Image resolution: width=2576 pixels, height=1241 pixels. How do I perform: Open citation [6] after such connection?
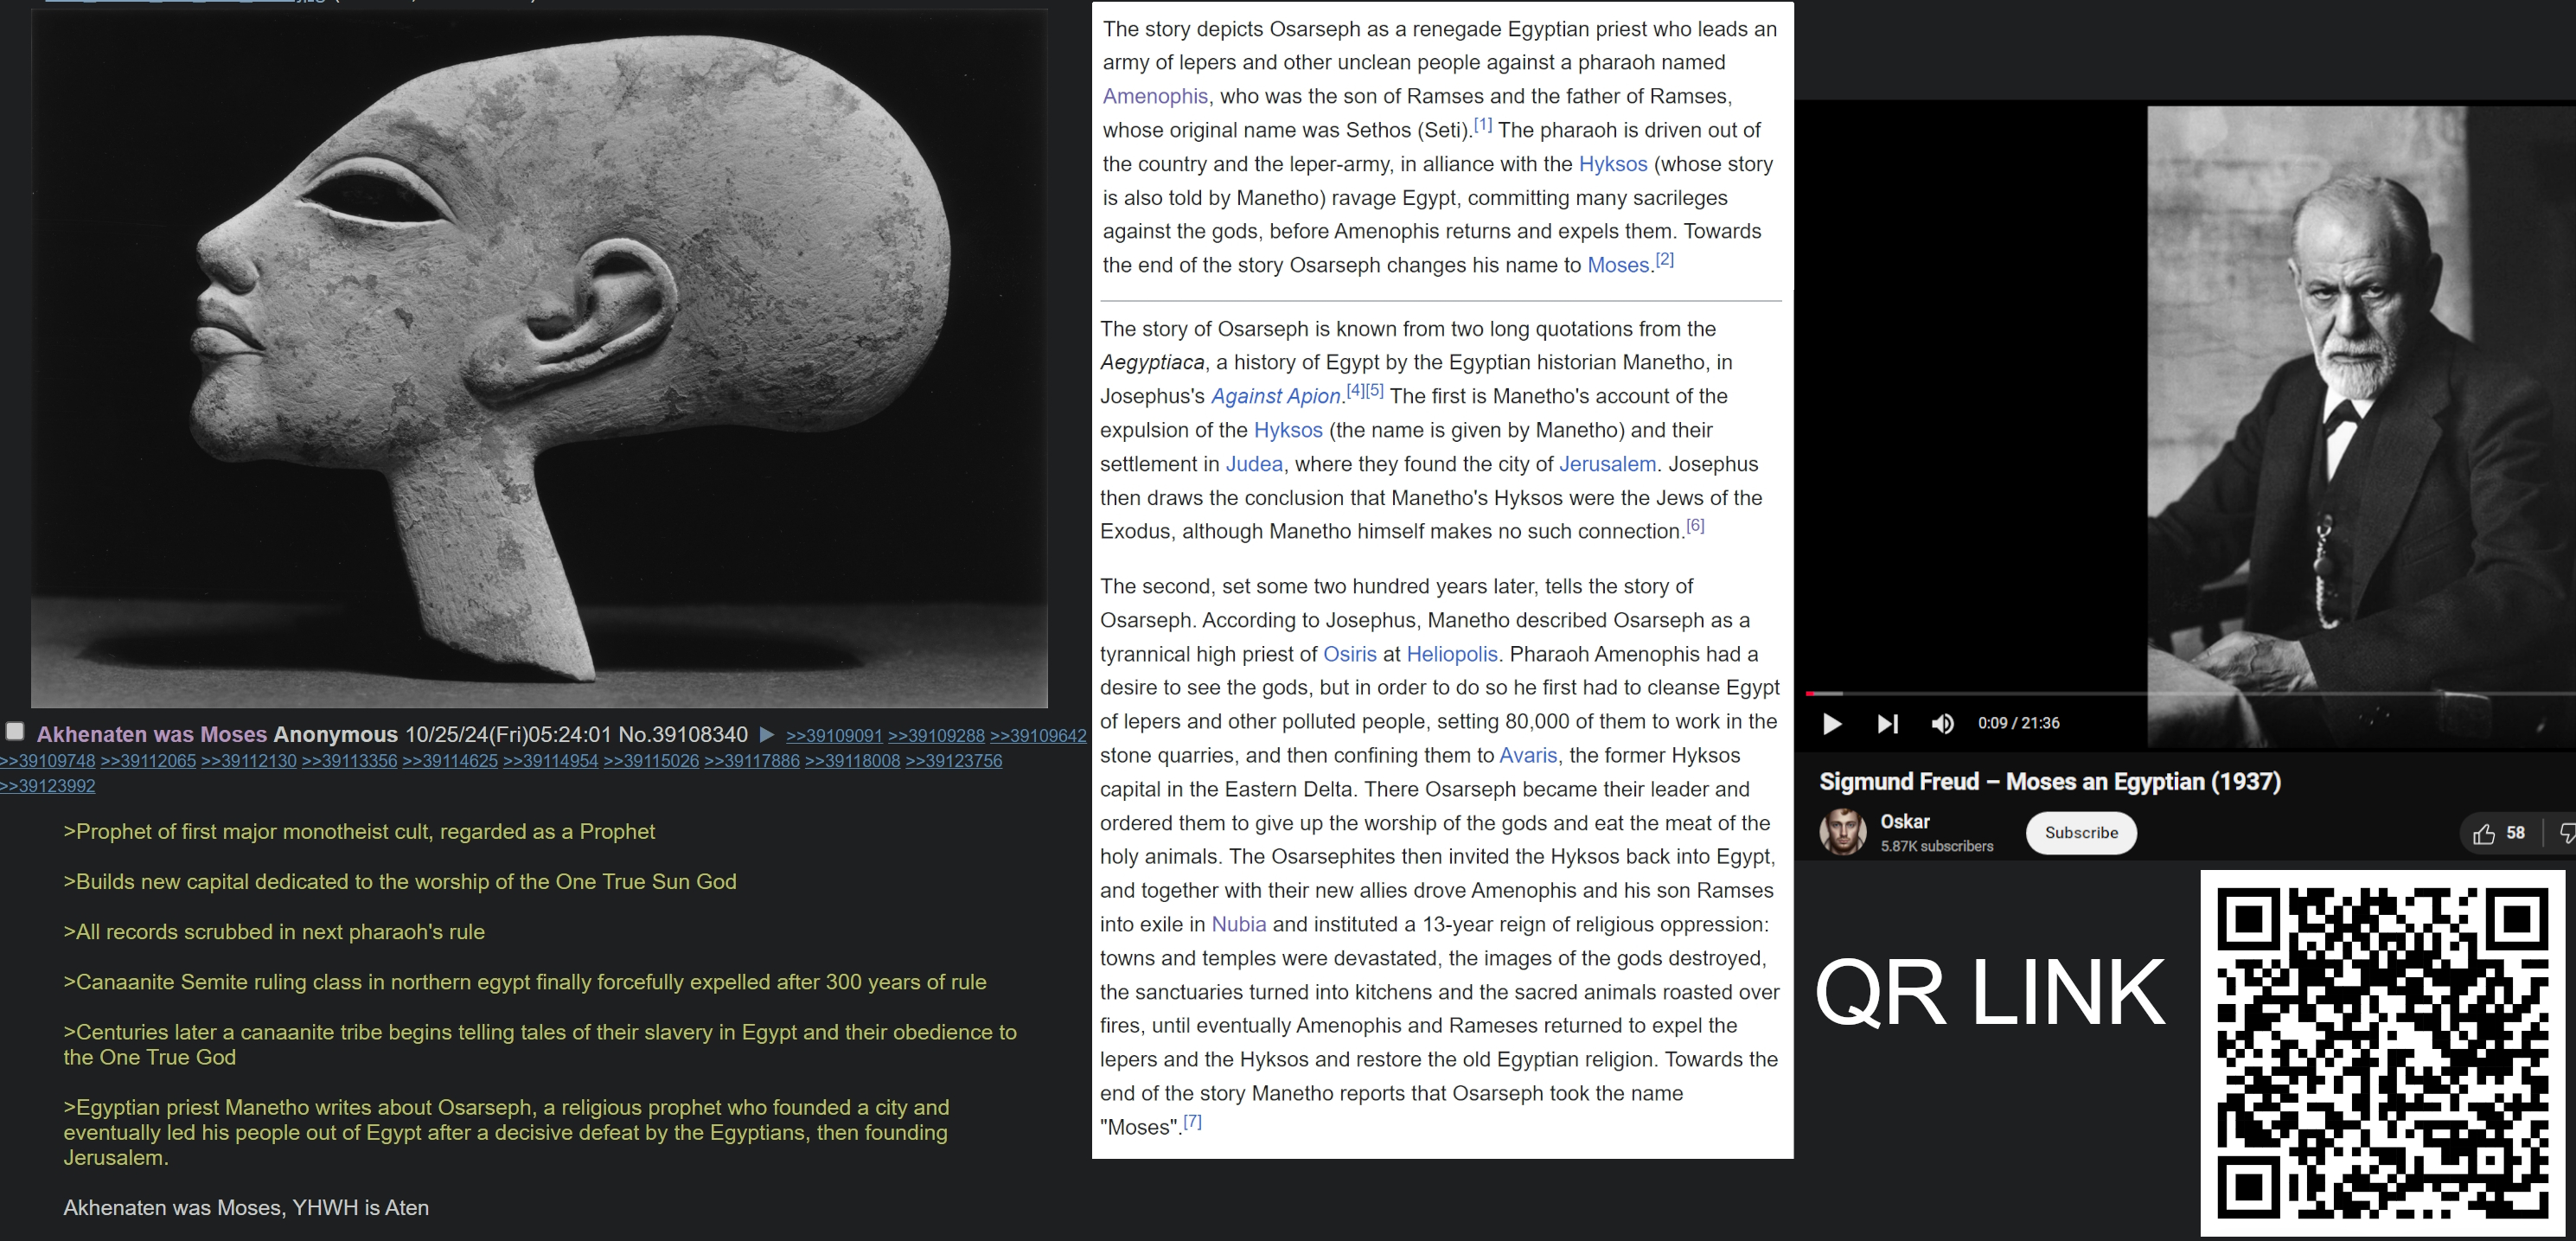[1695, 525]
